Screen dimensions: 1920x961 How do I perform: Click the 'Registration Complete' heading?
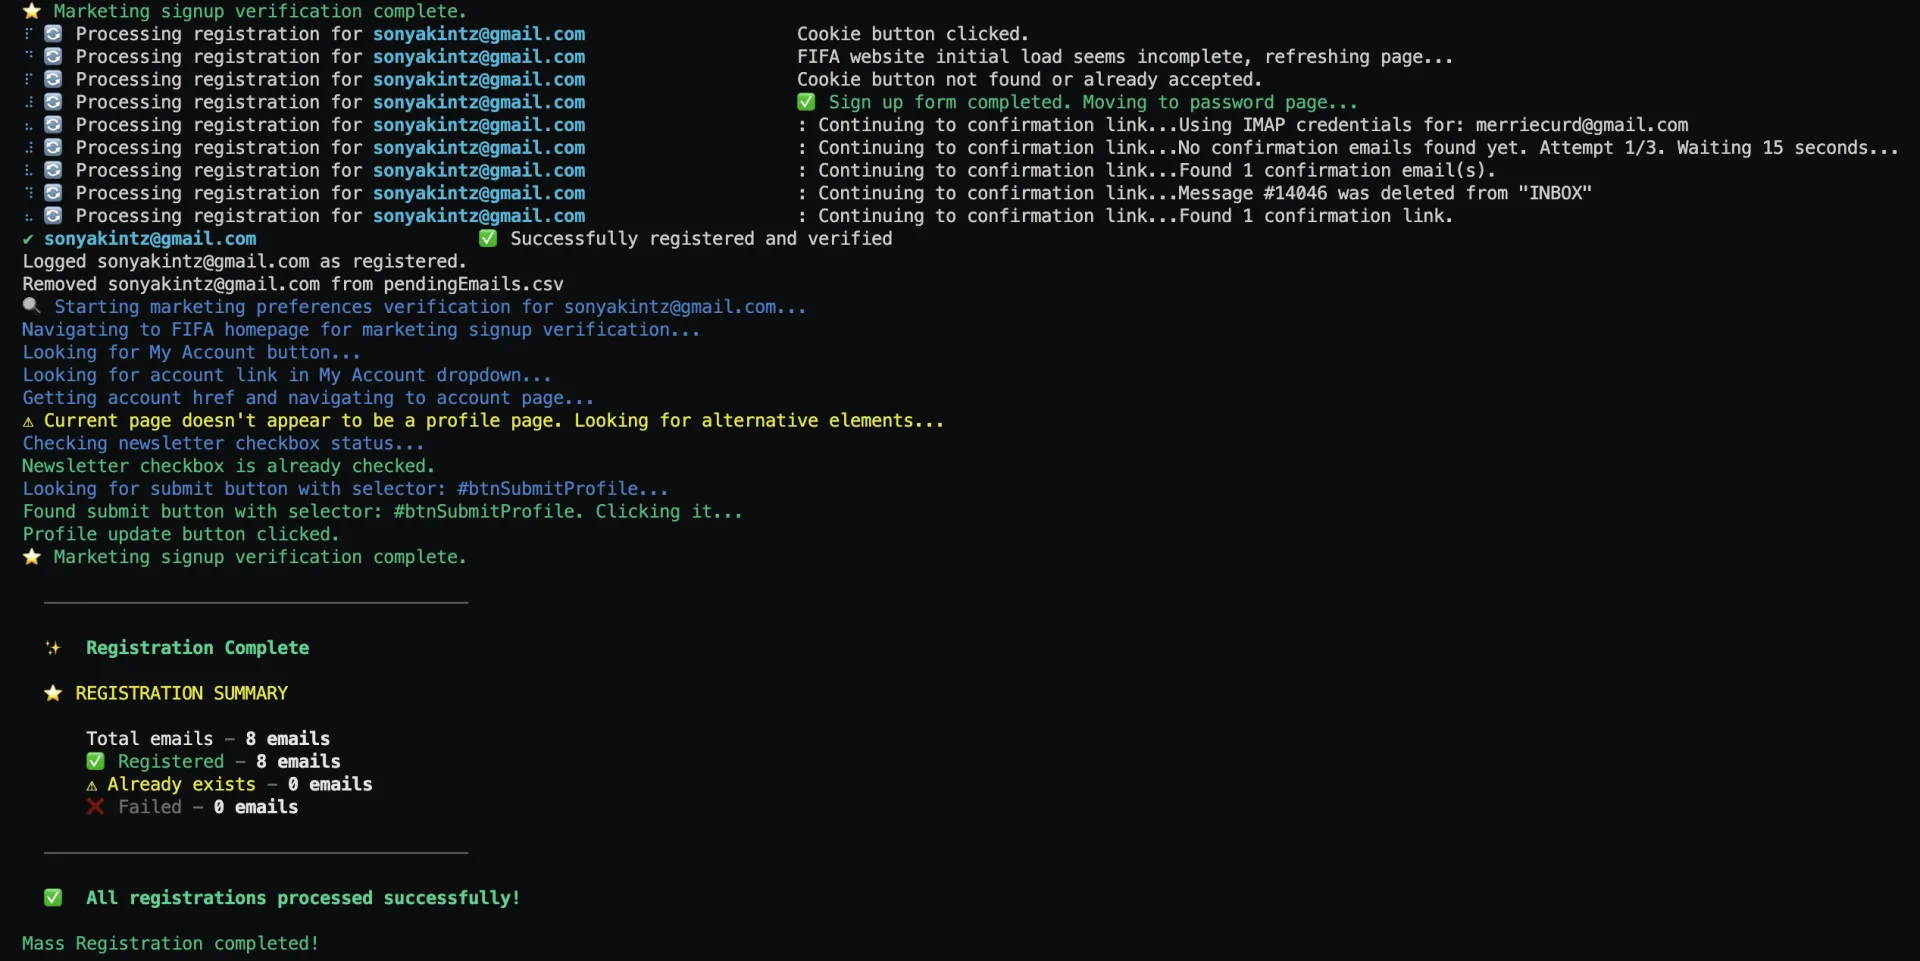point(198,648)
